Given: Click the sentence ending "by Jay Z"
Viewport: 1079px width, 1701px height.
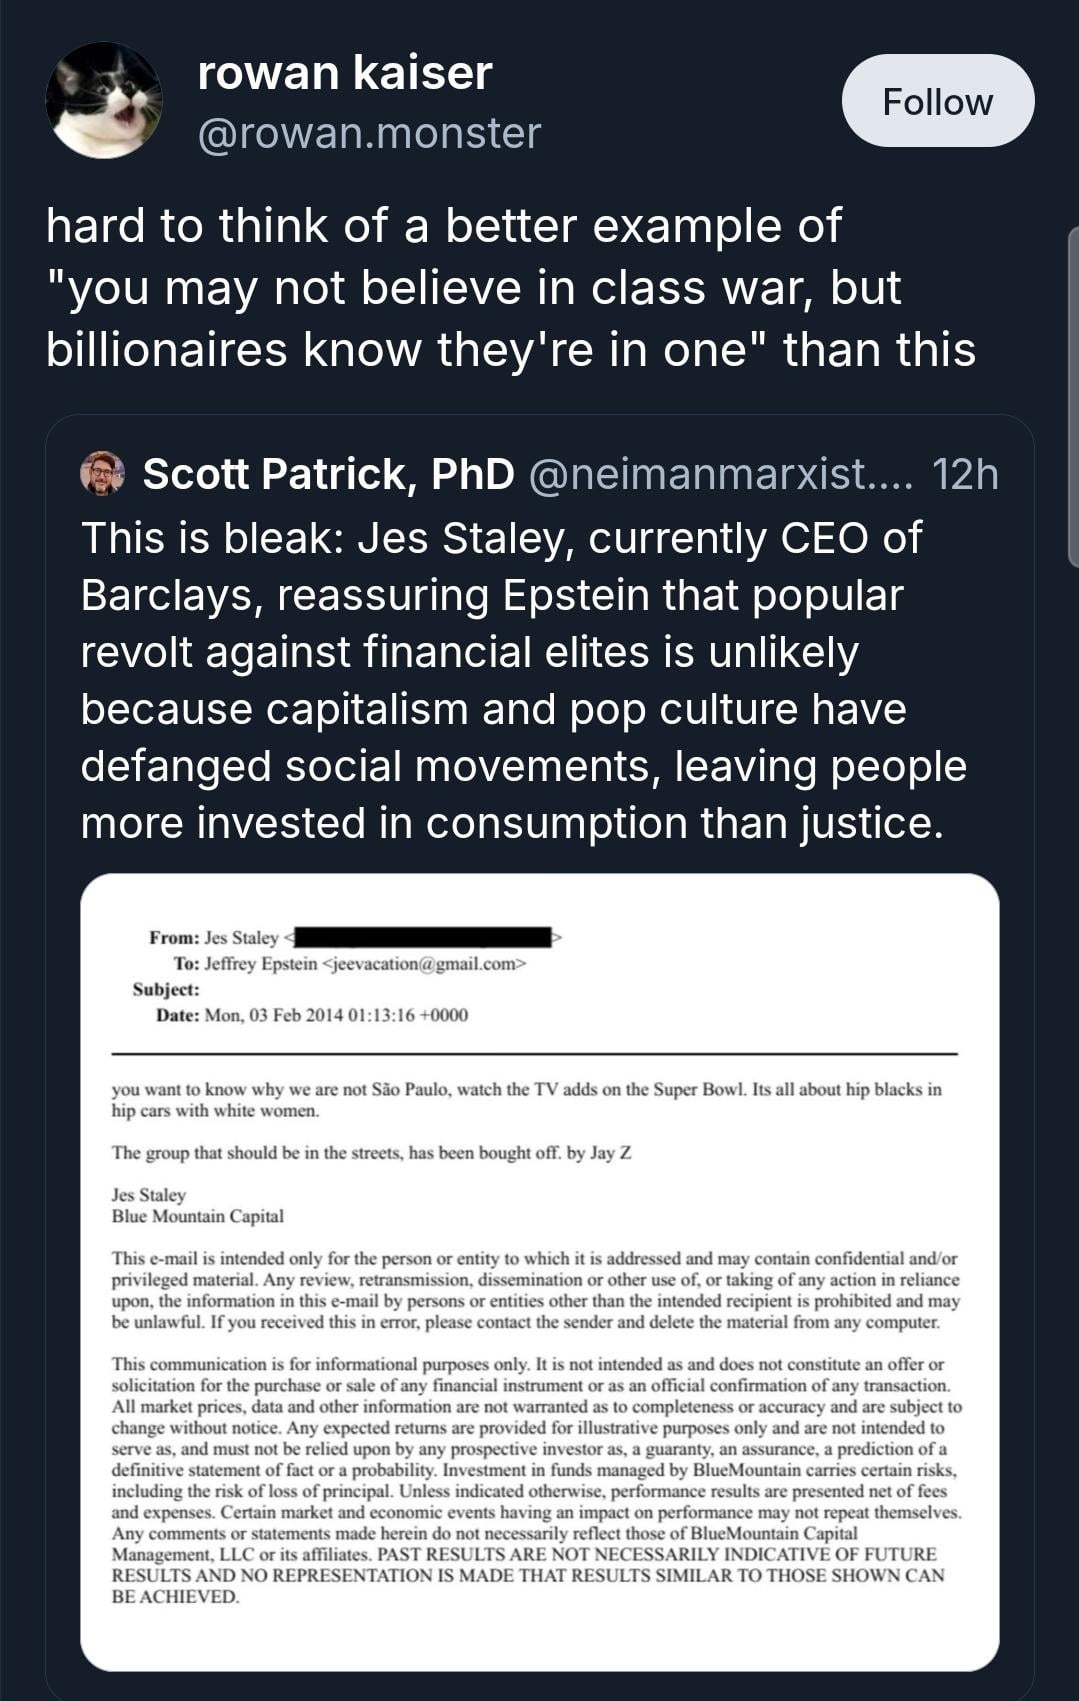Looking at the screenshot, I should [x=371, y=1152].
